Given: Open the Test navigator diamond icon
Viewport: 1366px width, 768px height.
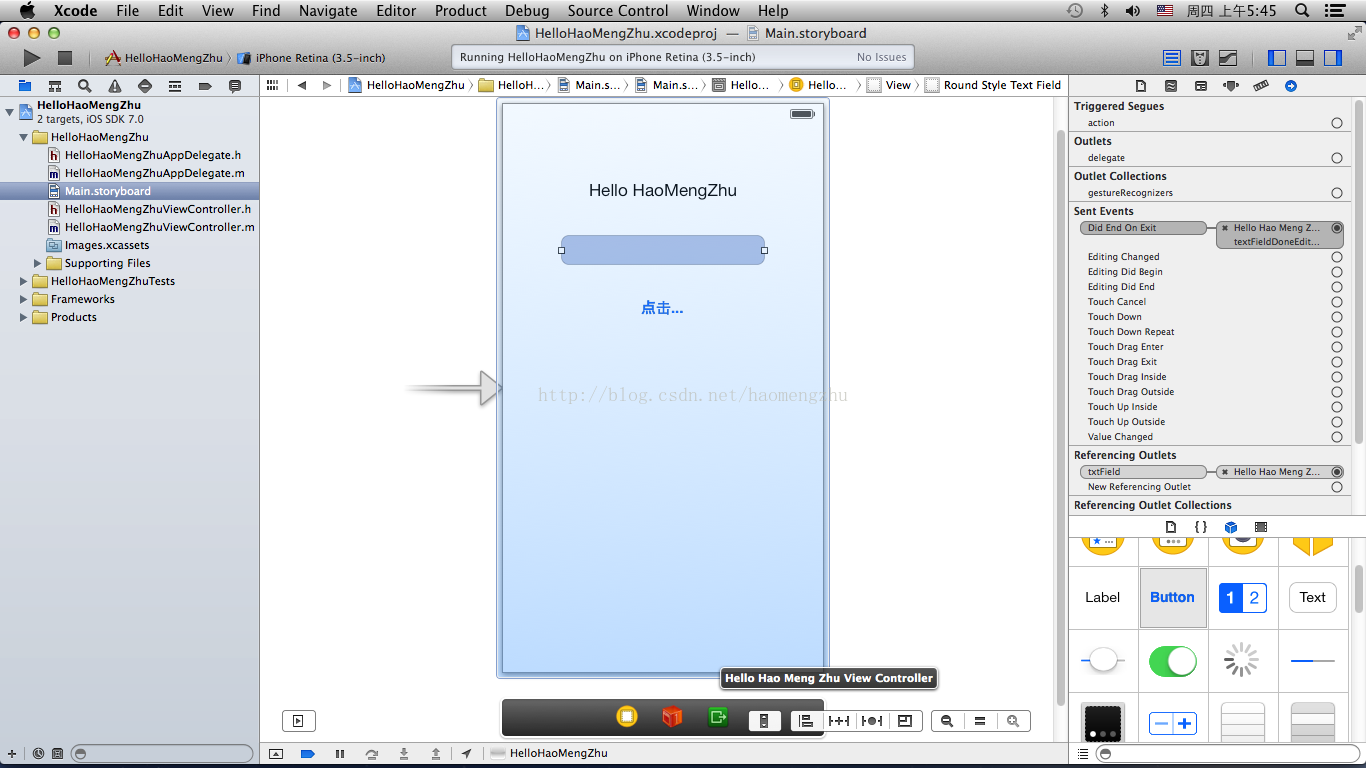Looking at the screenshot, I should pyautogui.click(x=145, y=86).
